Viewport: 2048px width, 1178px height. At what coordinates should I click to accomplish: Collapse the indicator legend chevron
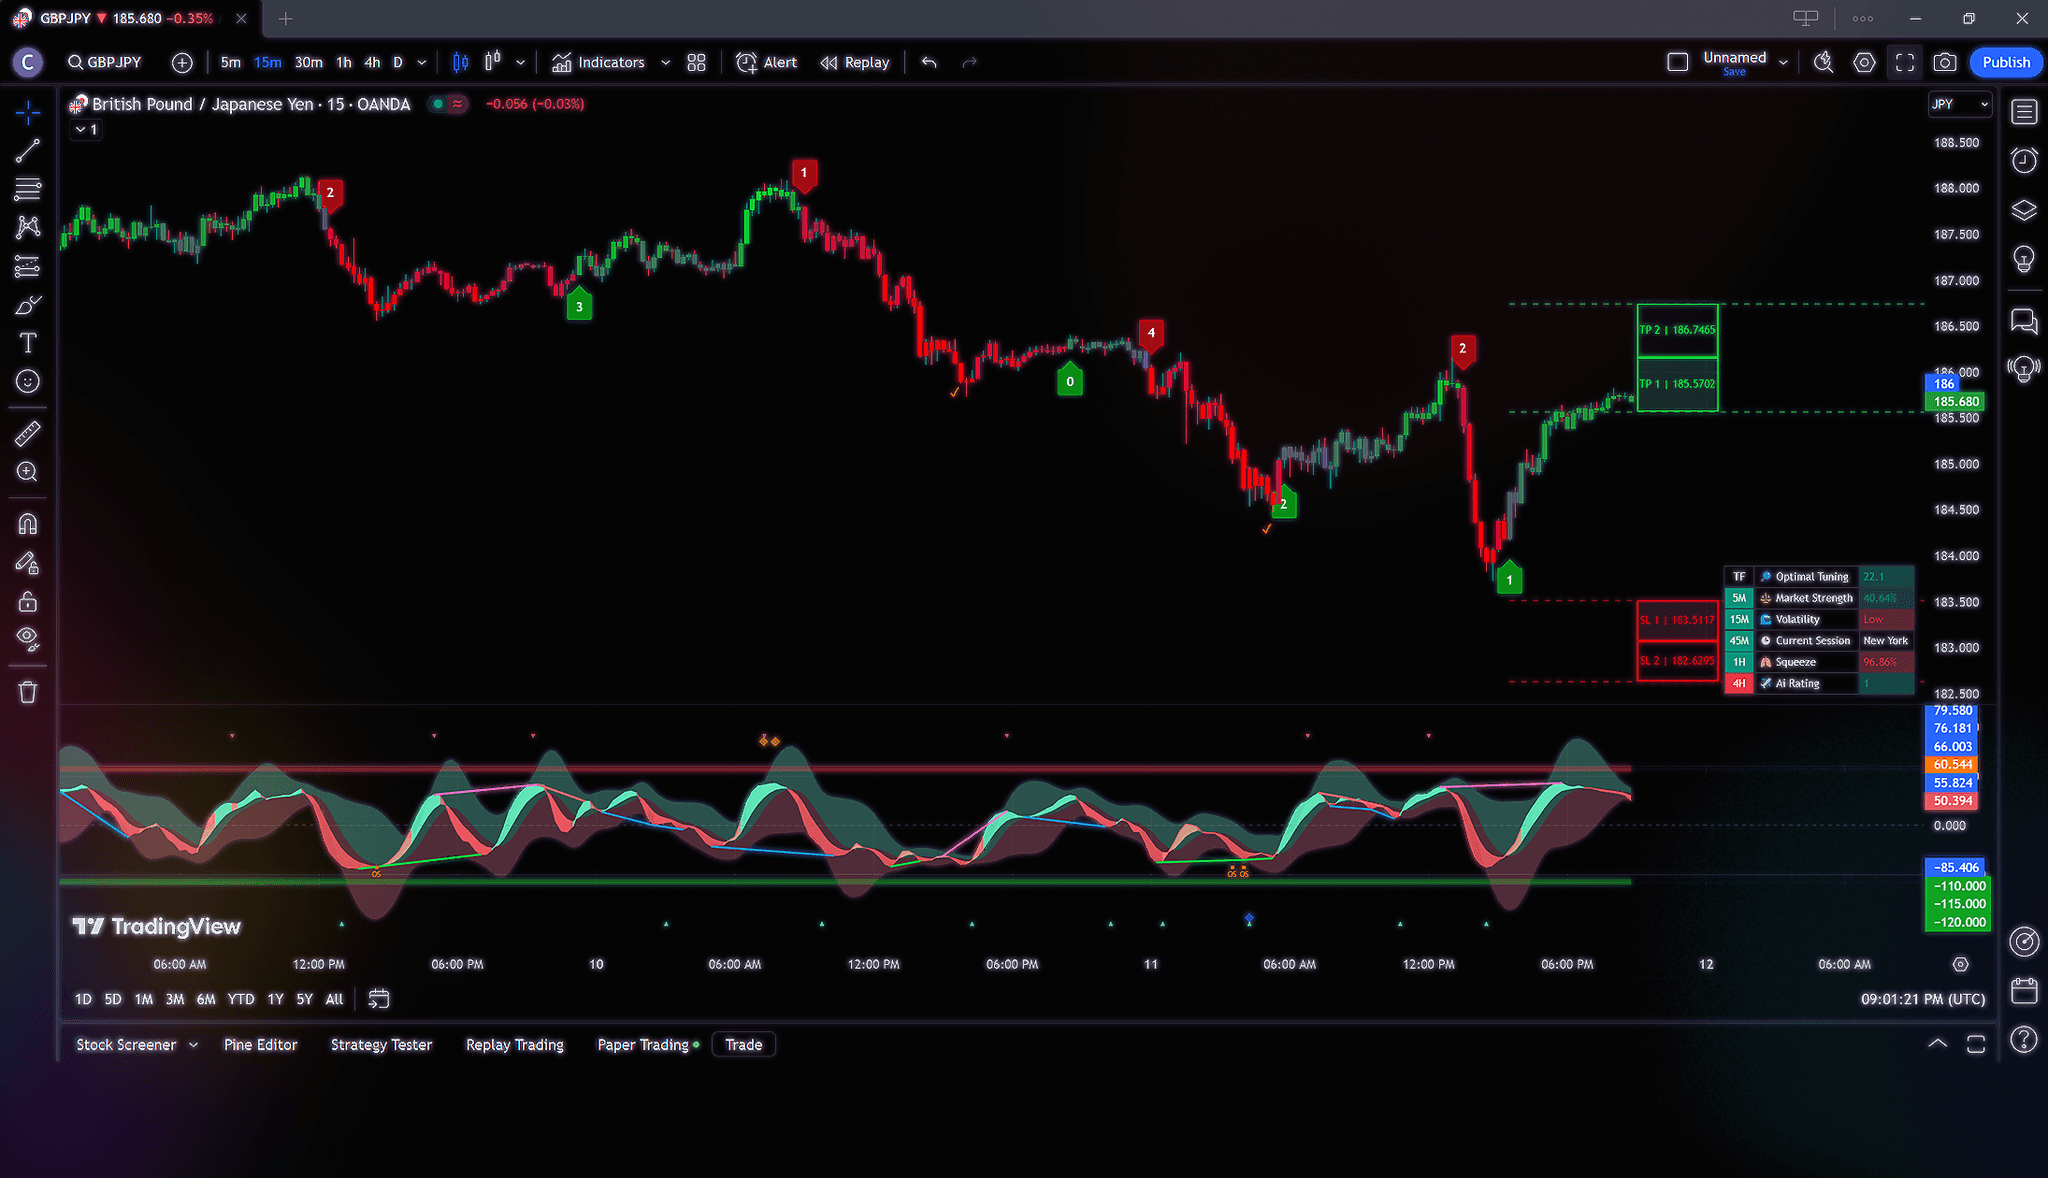coord(86,130)
